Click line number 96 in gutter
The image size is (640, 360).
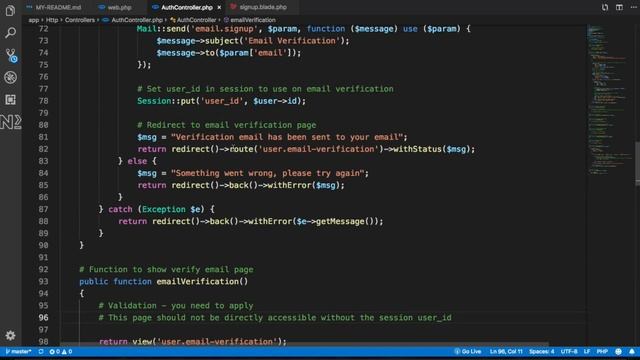[43, 318]
